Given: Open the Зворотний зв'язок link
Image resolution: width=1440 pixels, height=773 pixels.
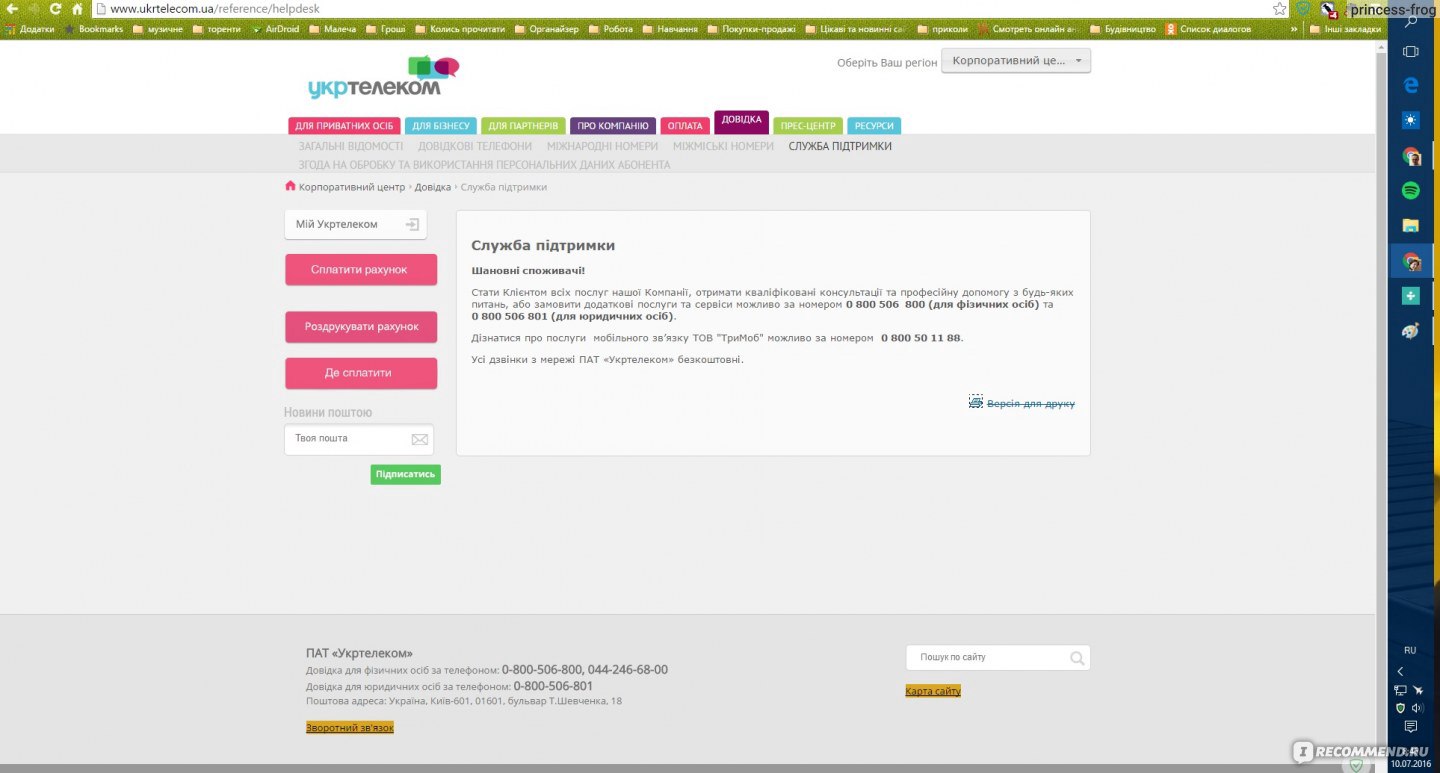Looking at the screenshot, I should coord(350,728).
